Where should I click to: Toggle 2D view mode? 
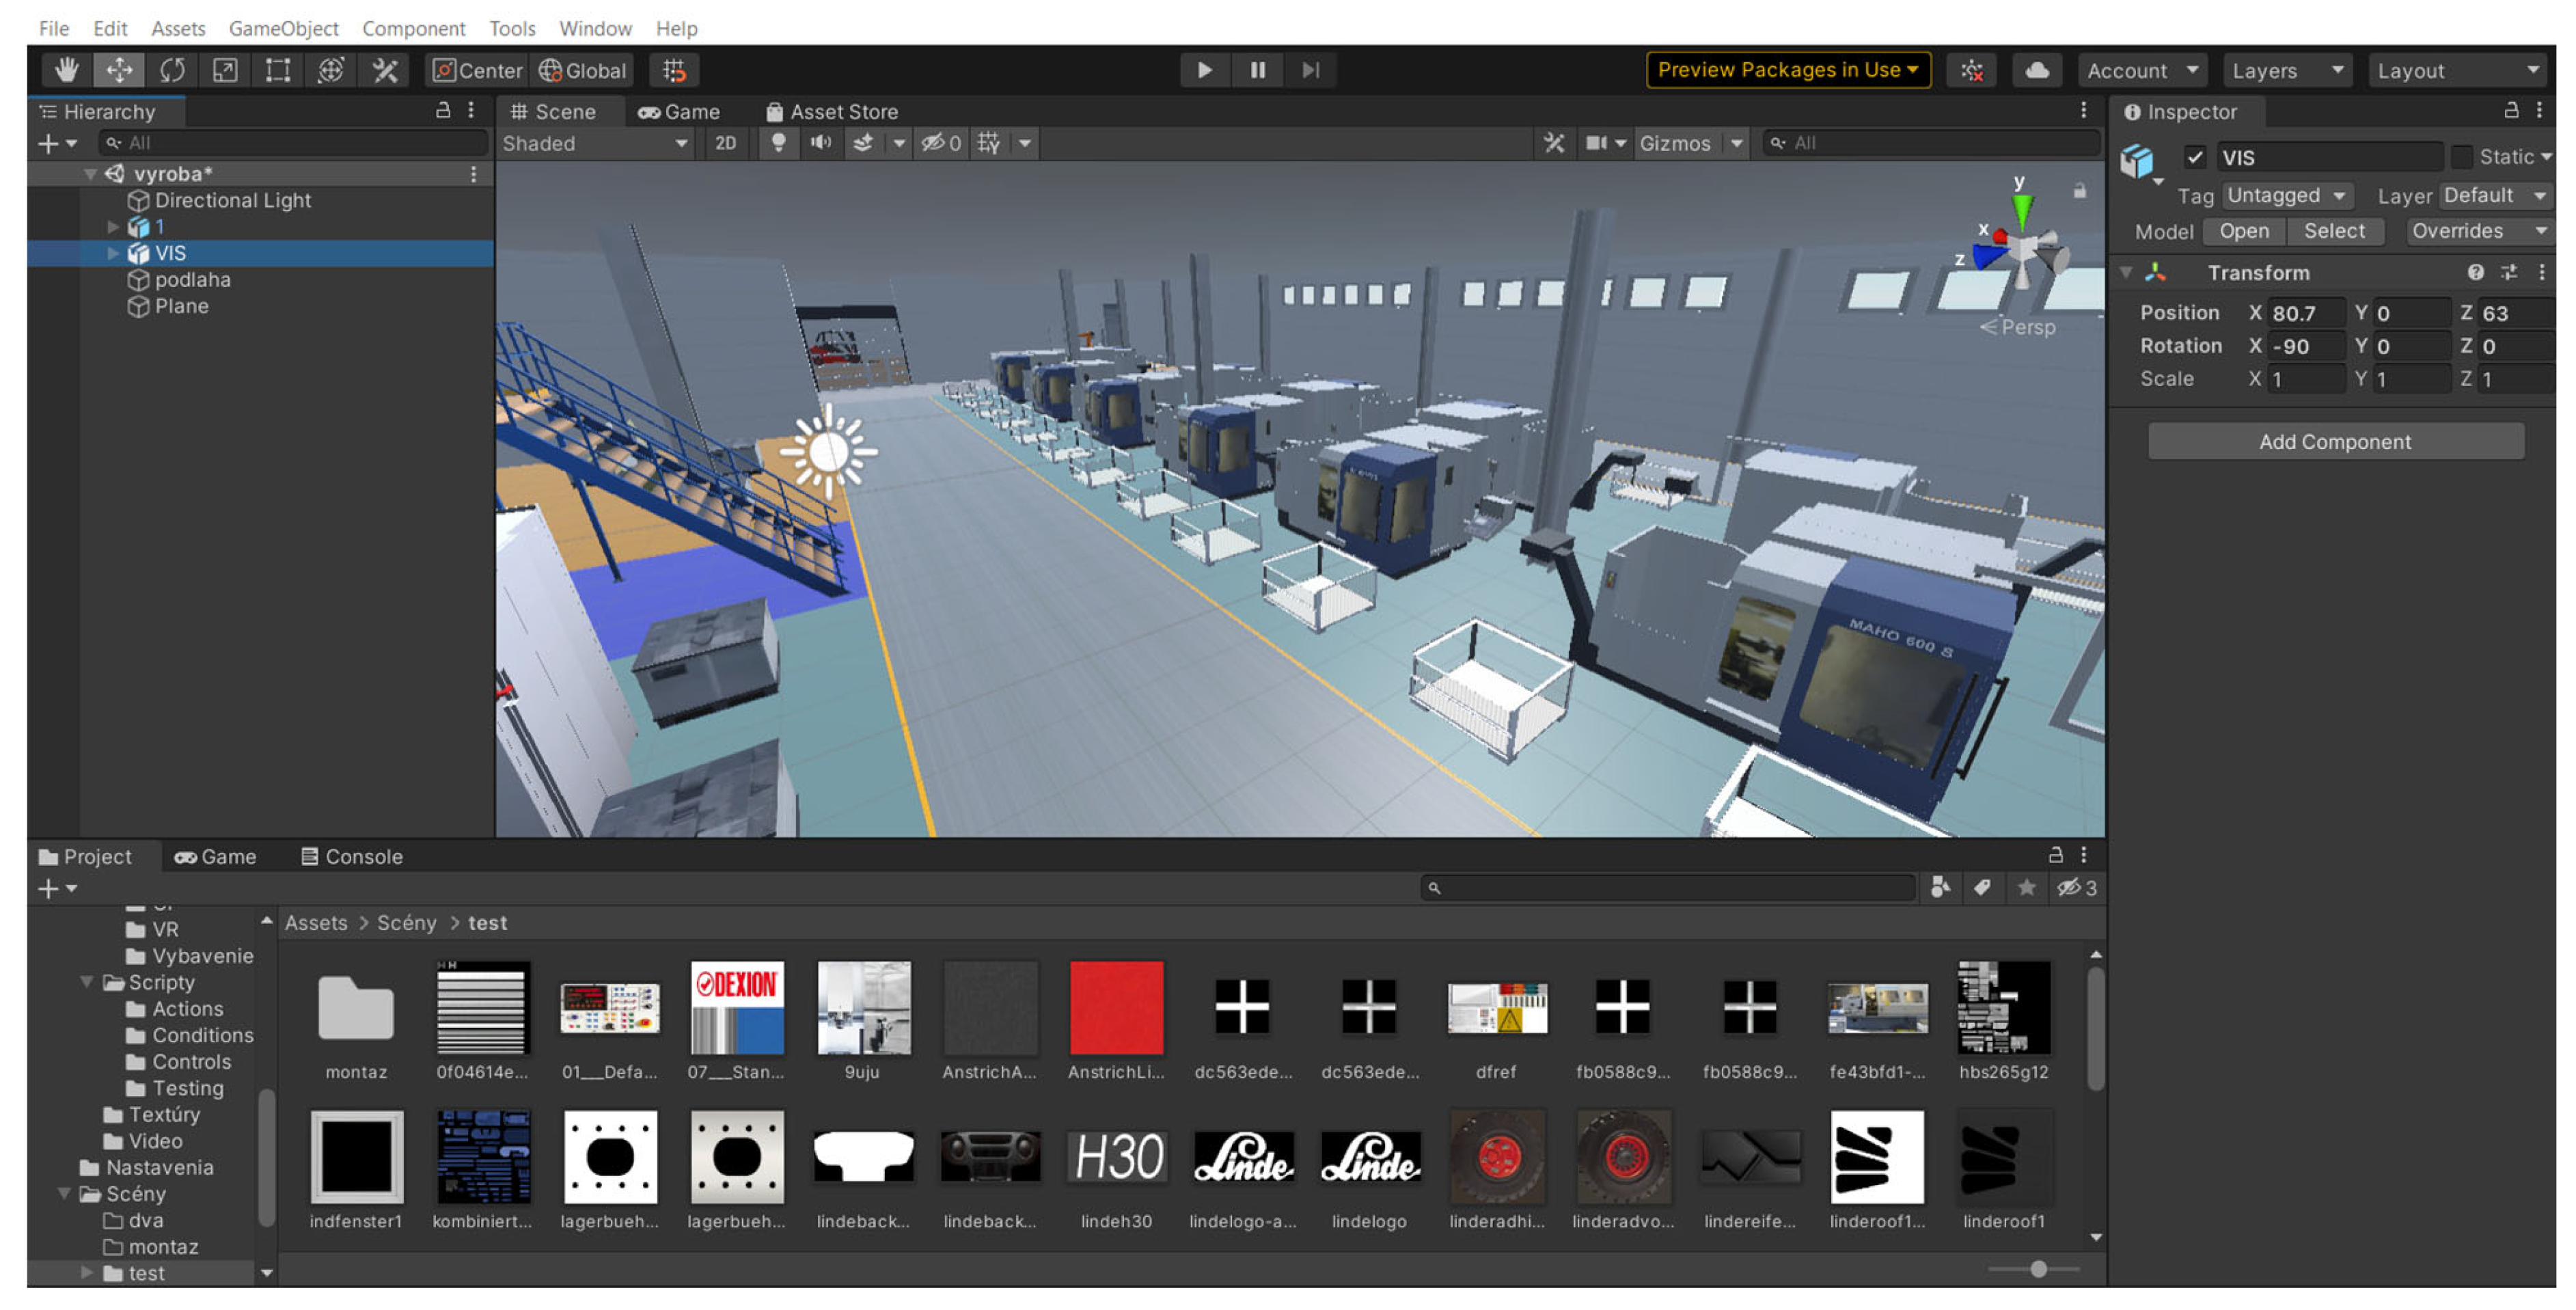pyautogui.click(x=725, y=143)
